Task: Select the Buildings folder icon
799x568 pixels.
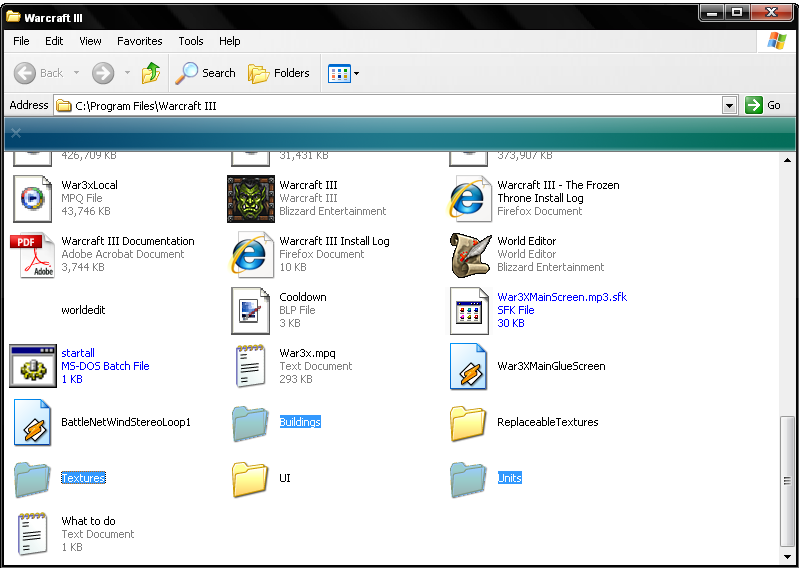Action: pyautogui.click(x=250, y=423)
